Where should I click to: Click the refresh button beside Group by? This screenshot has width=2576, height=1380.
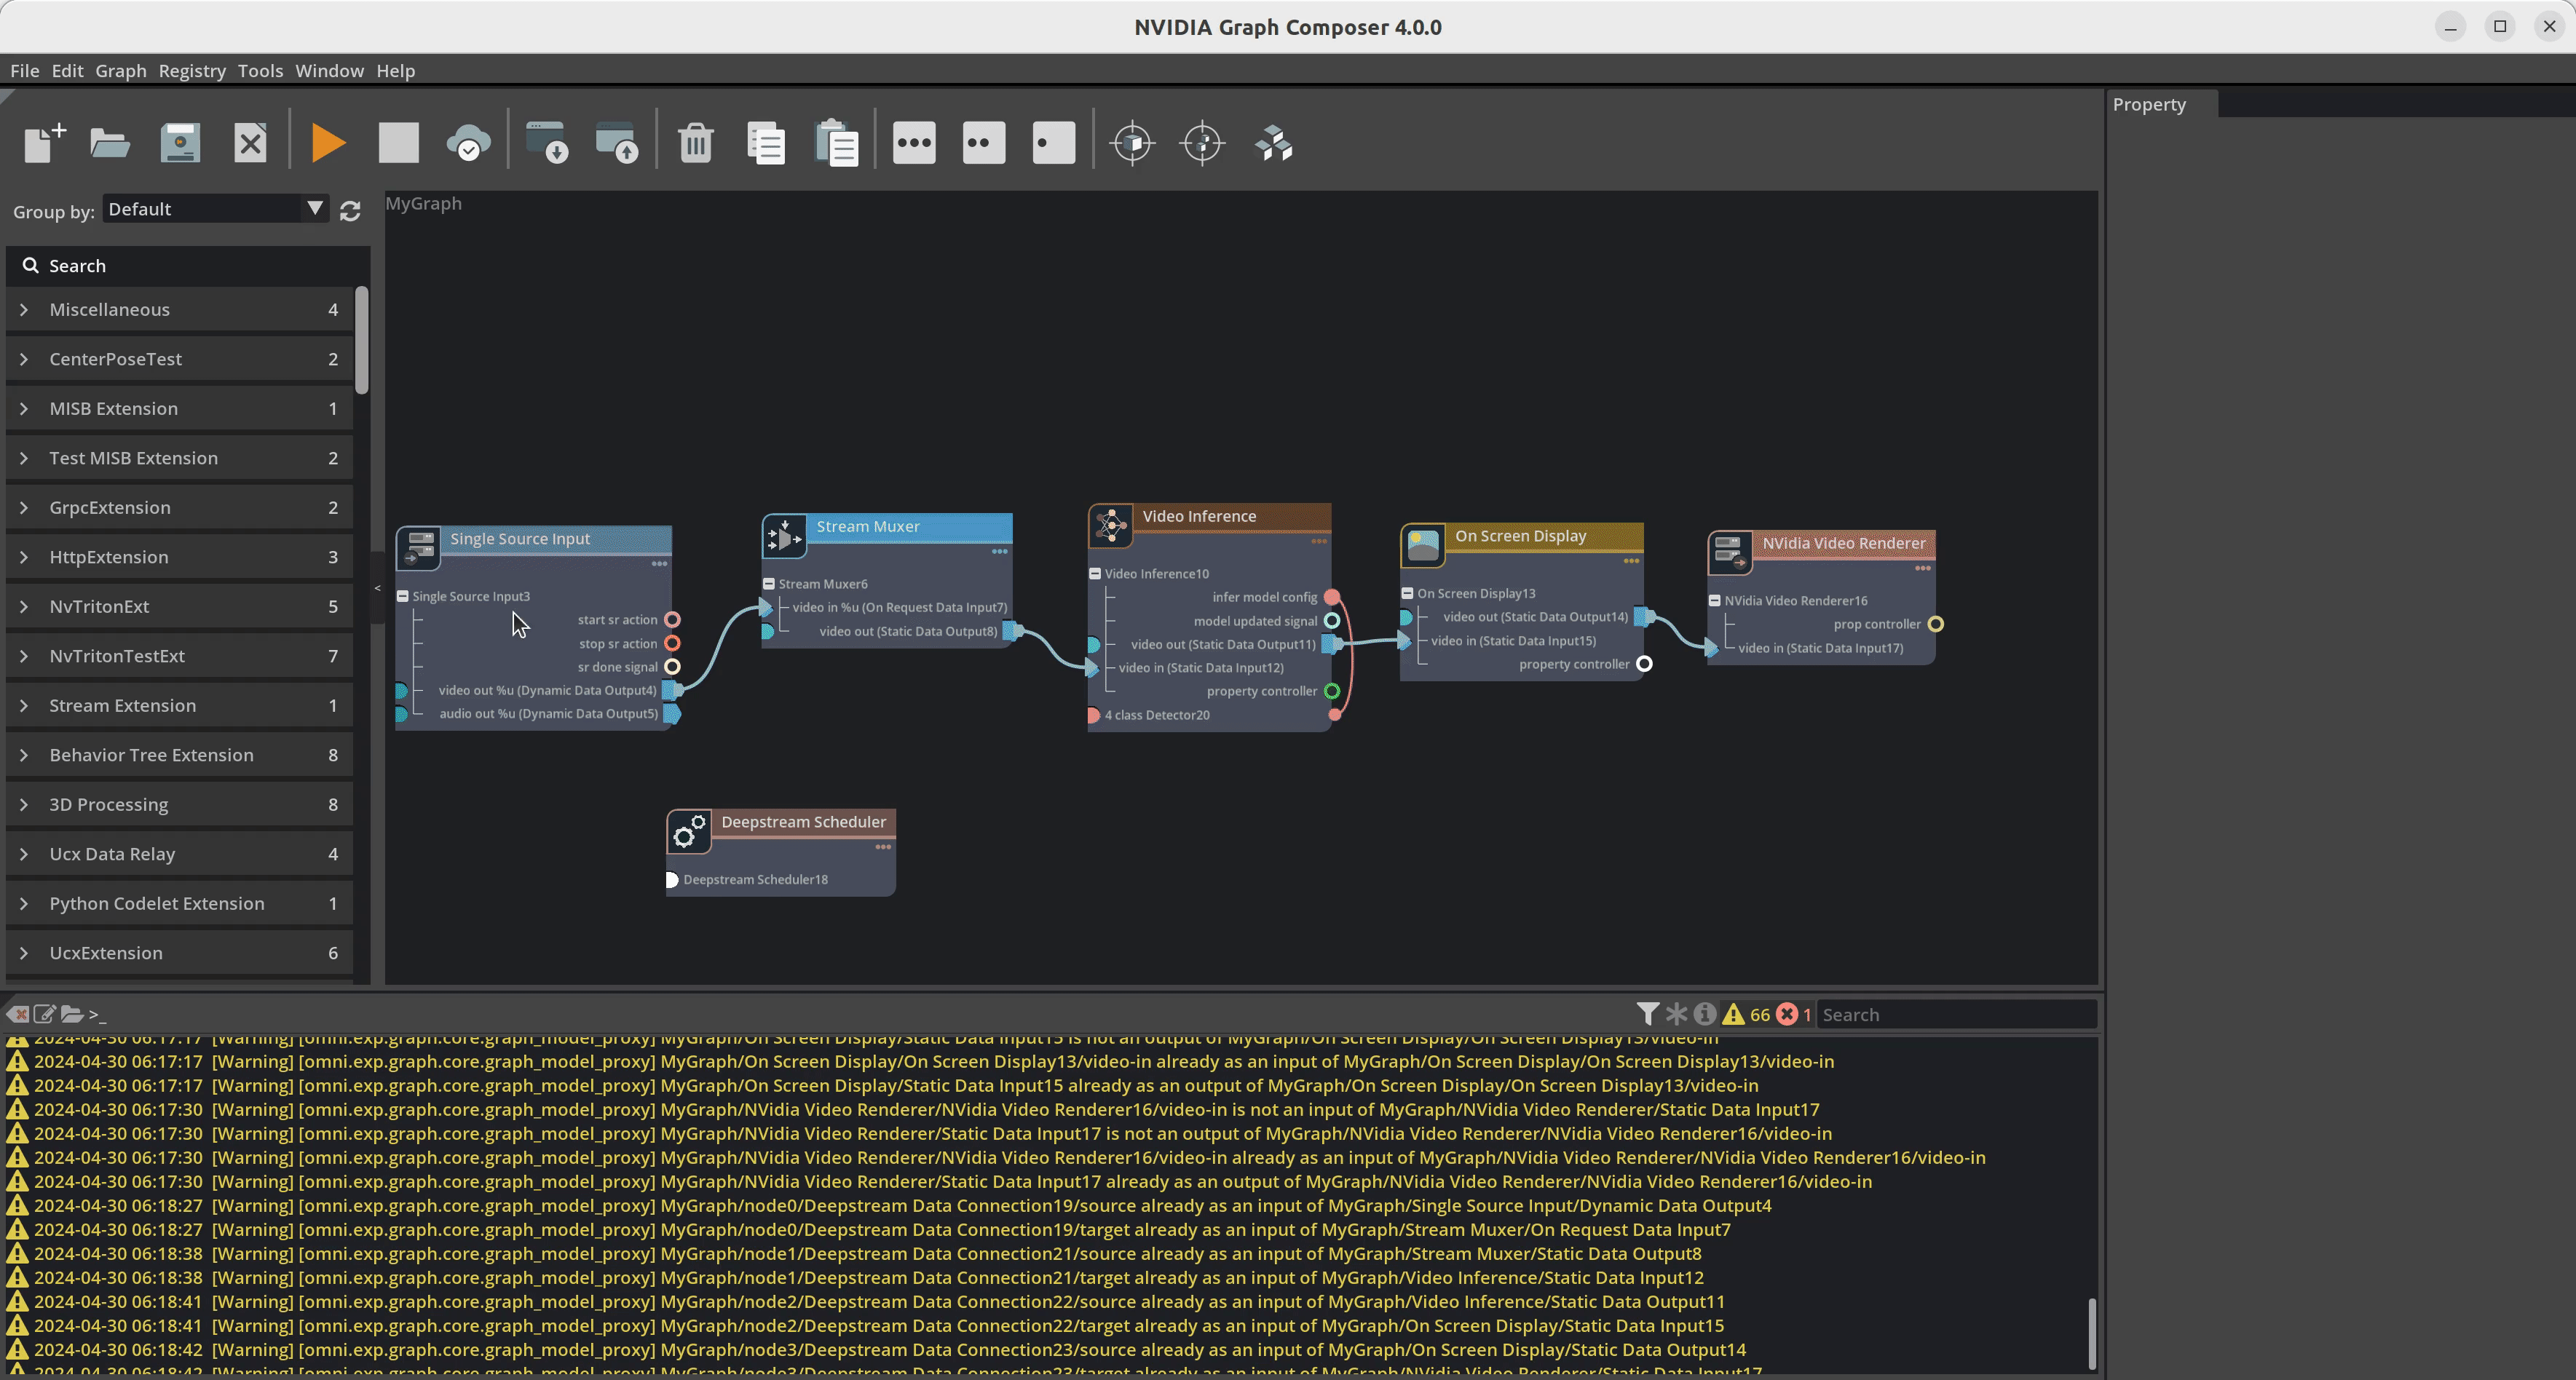(350, 211)
